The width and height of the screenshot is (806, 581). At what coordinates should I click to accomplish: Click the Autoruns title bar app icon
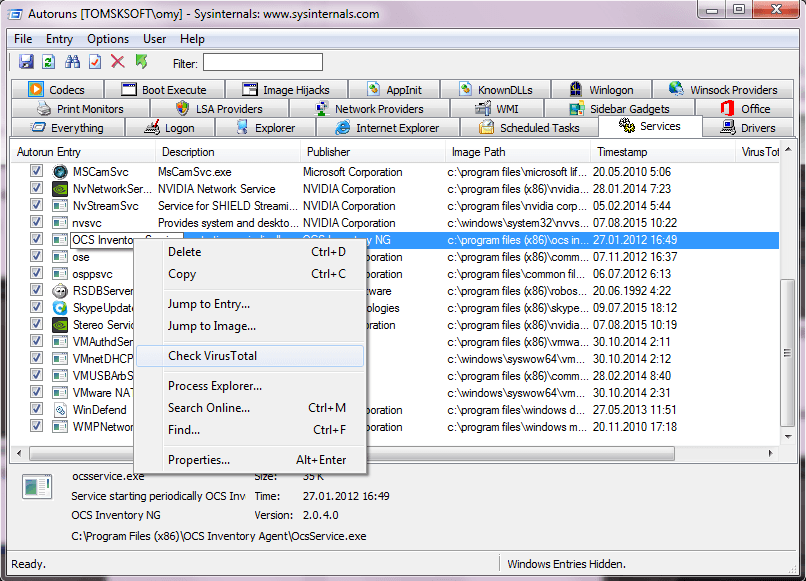click(15, 14)
